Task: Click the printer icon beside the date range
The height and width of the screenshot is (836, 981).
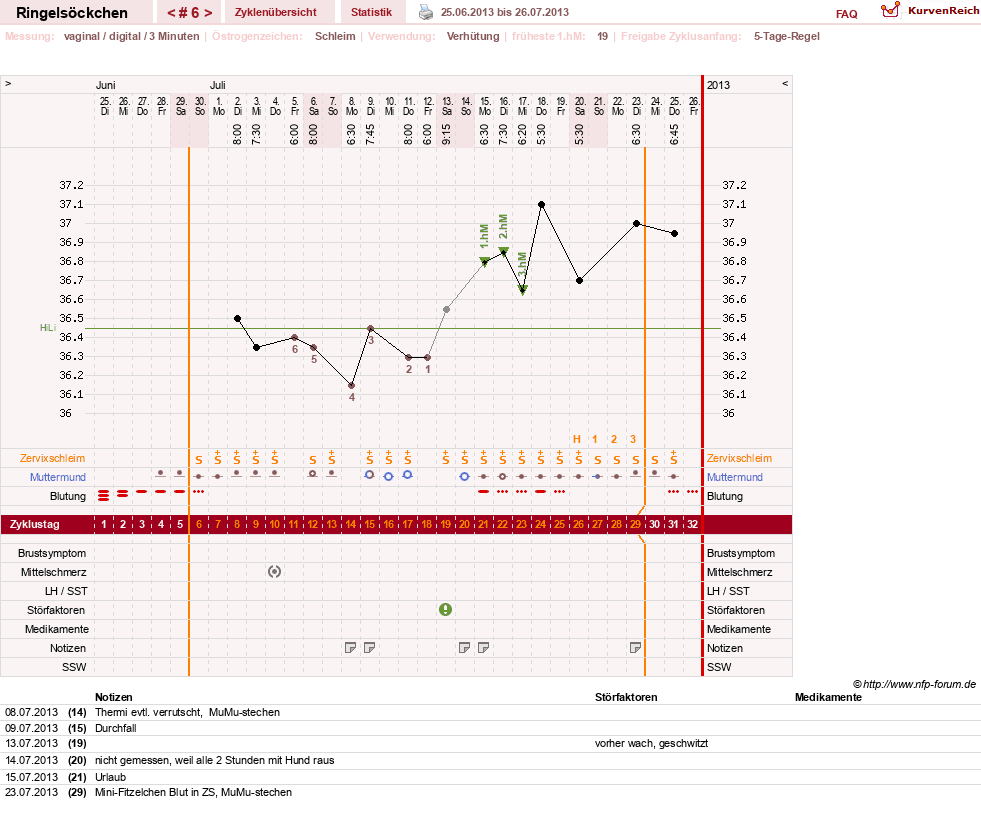Action: point(425,12)
